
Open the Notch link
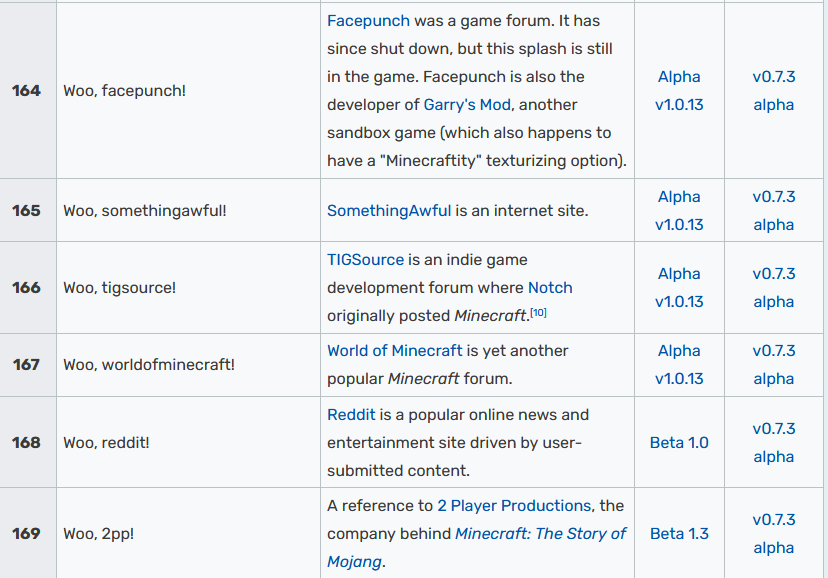(550, 288)
